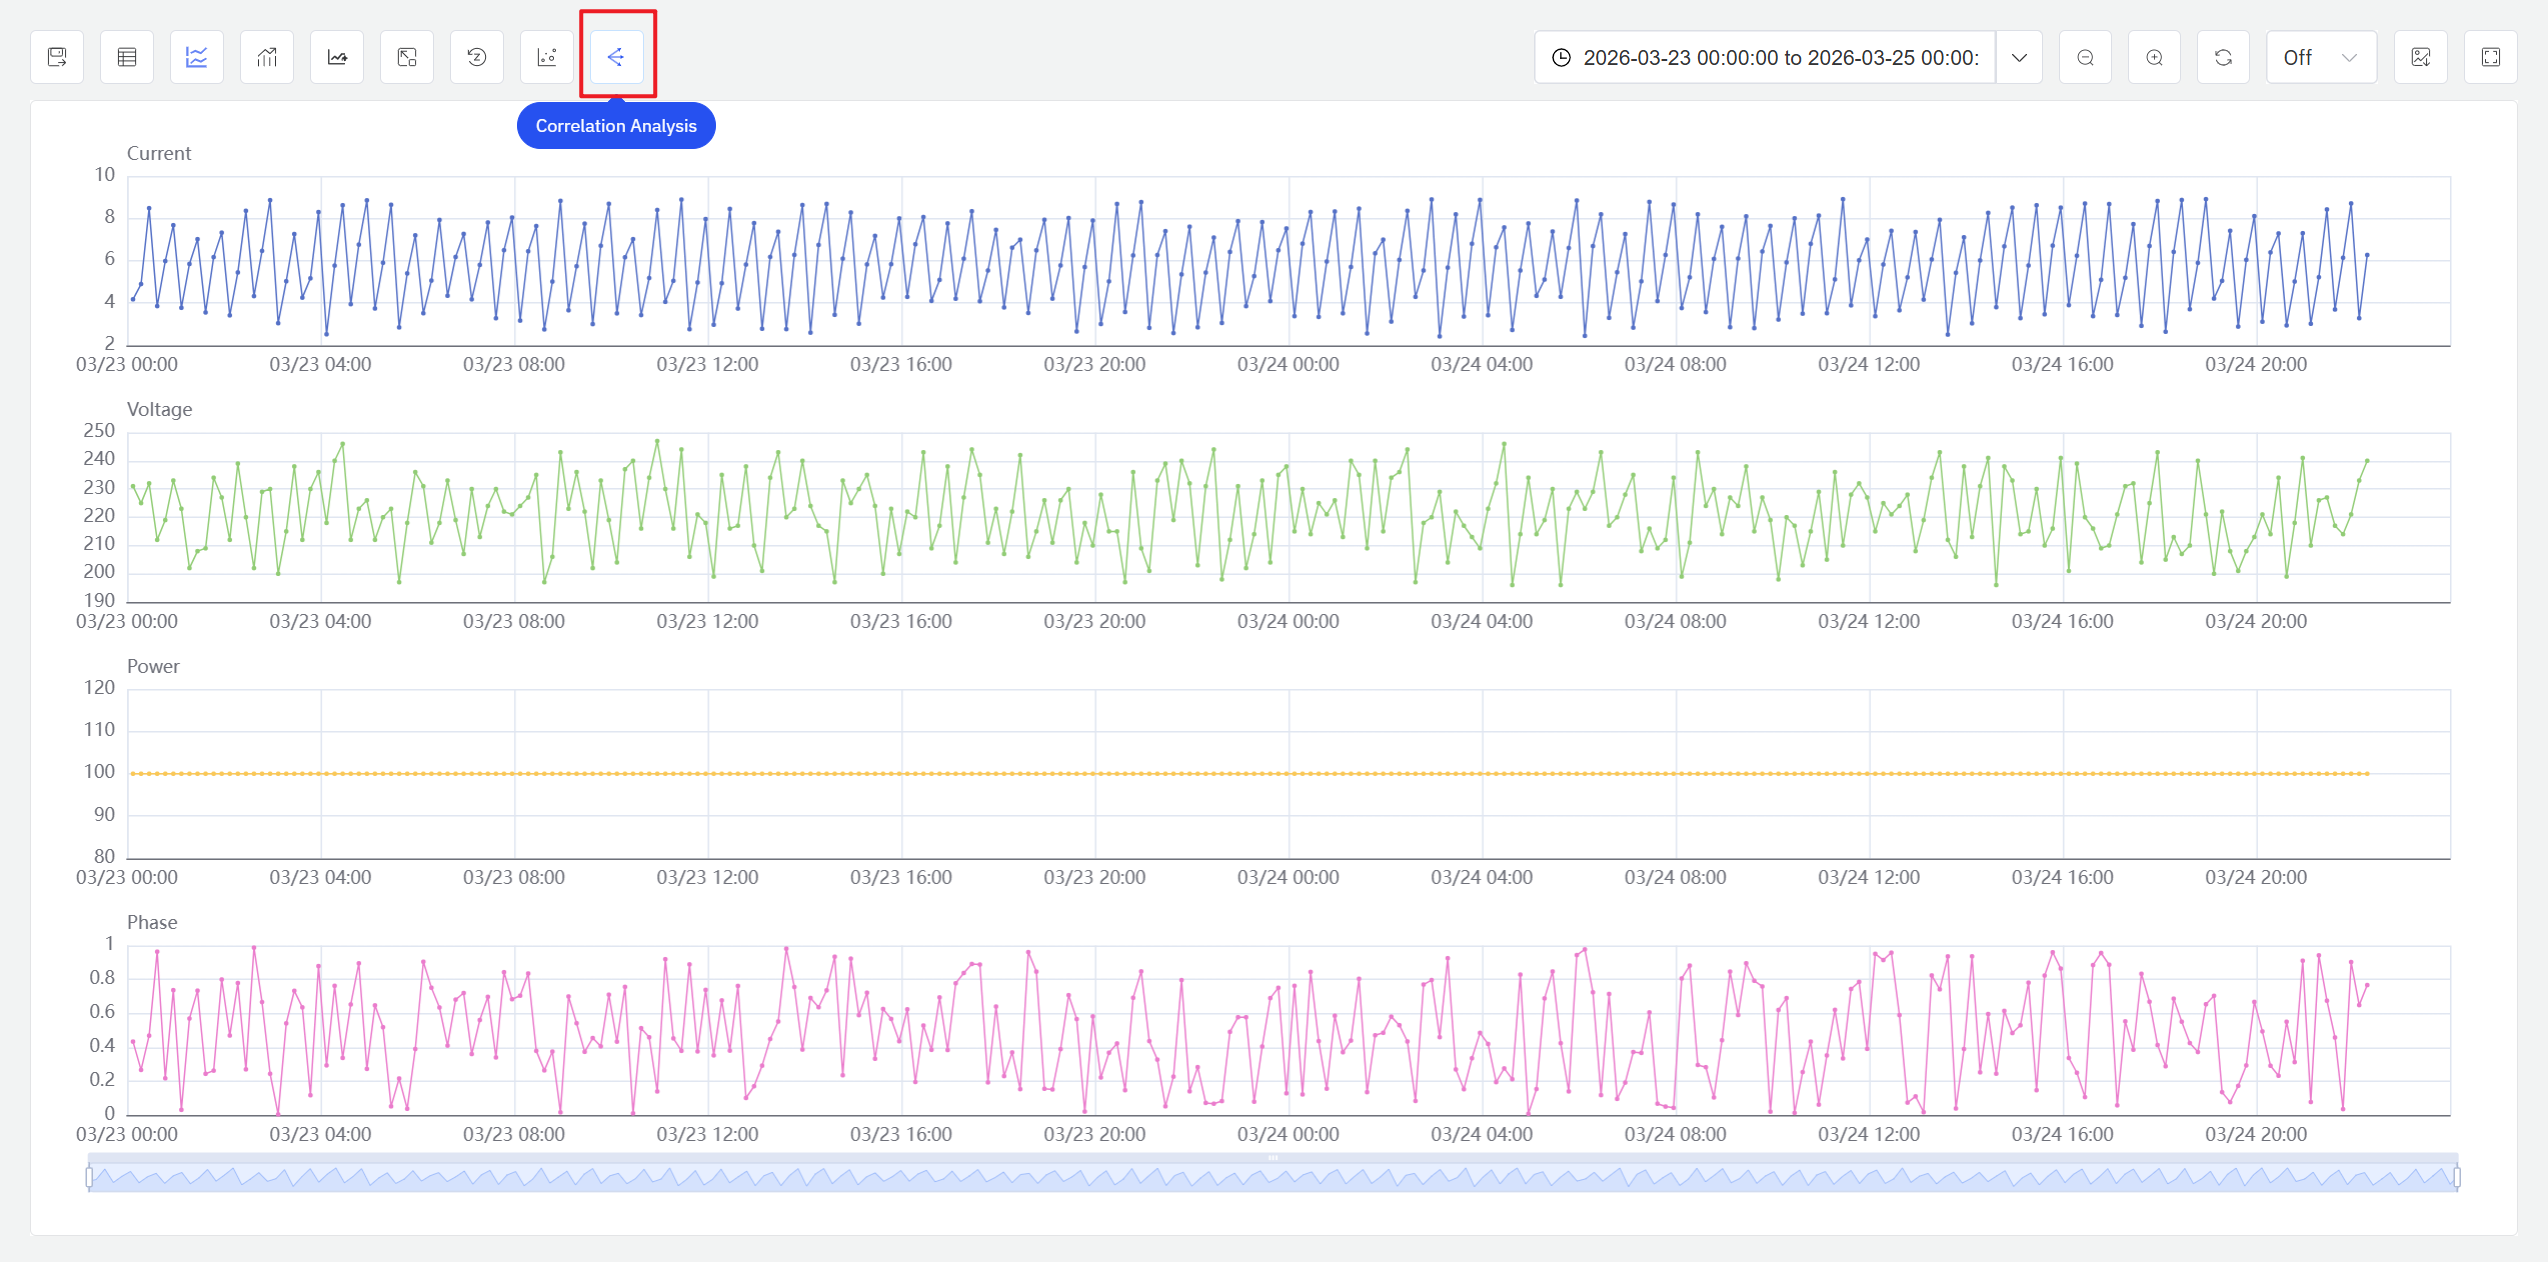Open the scatter plot view

click(546, 57)
